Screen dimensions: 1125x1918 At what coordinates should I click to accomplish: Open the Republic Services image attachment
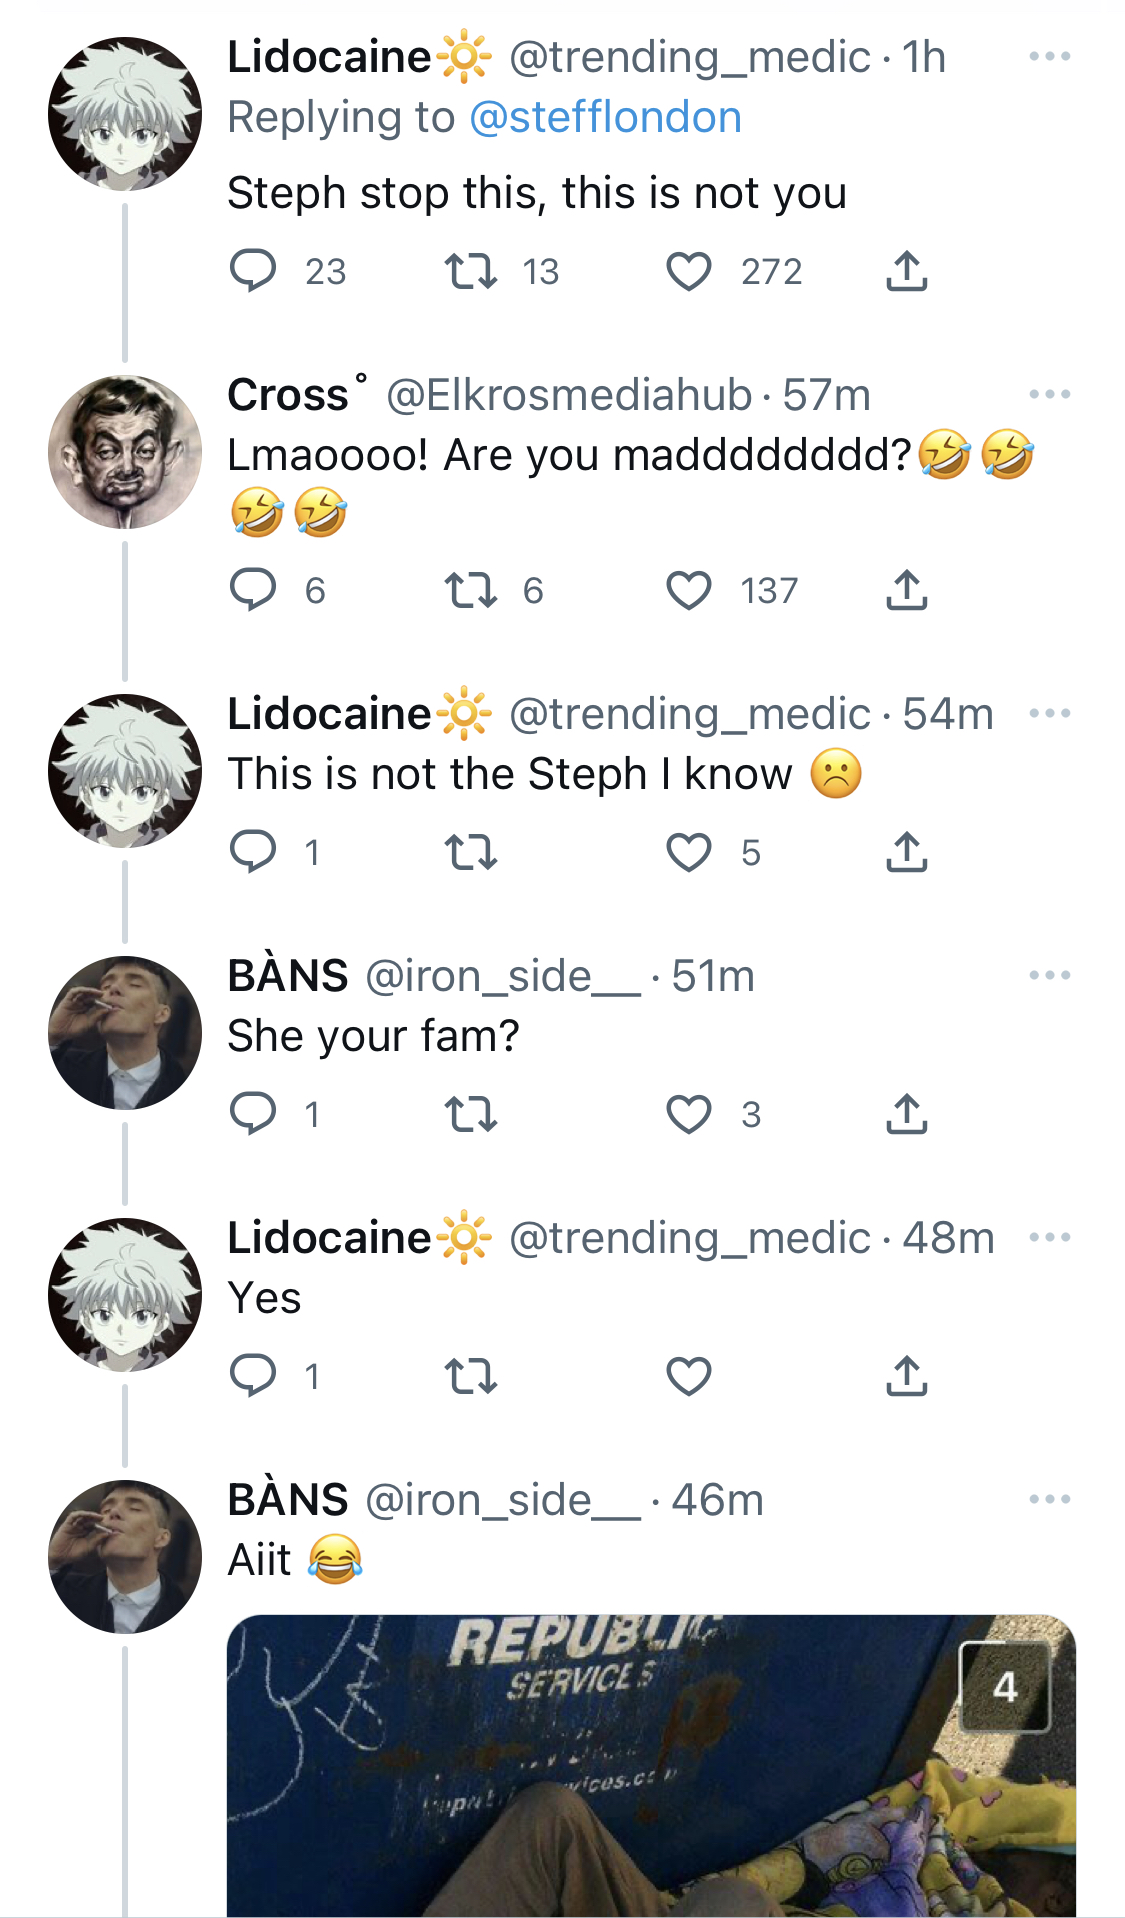[x=651, y=1766]
